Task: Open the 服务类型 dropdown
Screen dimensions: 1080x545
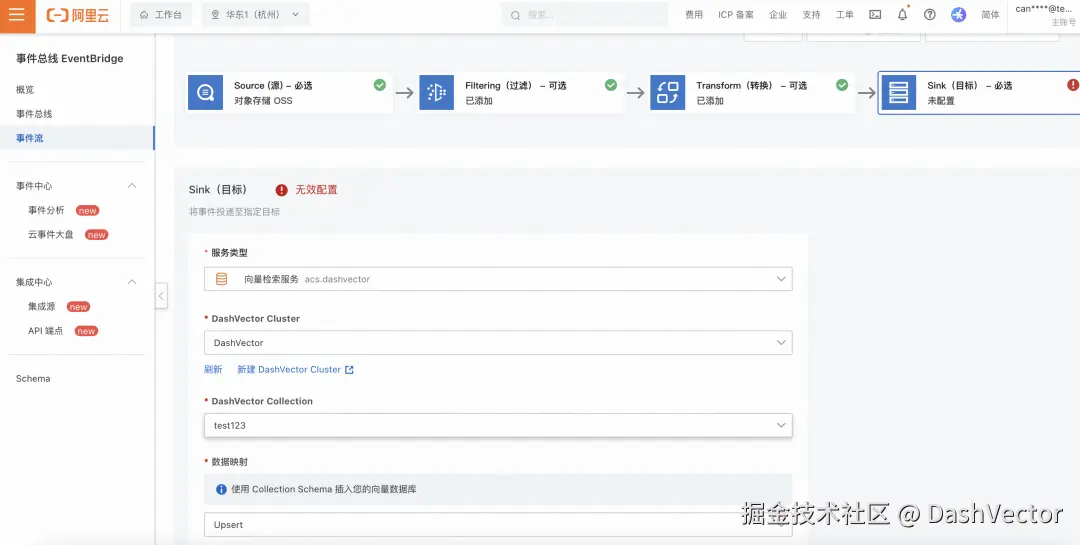Action: click(498, 279)
